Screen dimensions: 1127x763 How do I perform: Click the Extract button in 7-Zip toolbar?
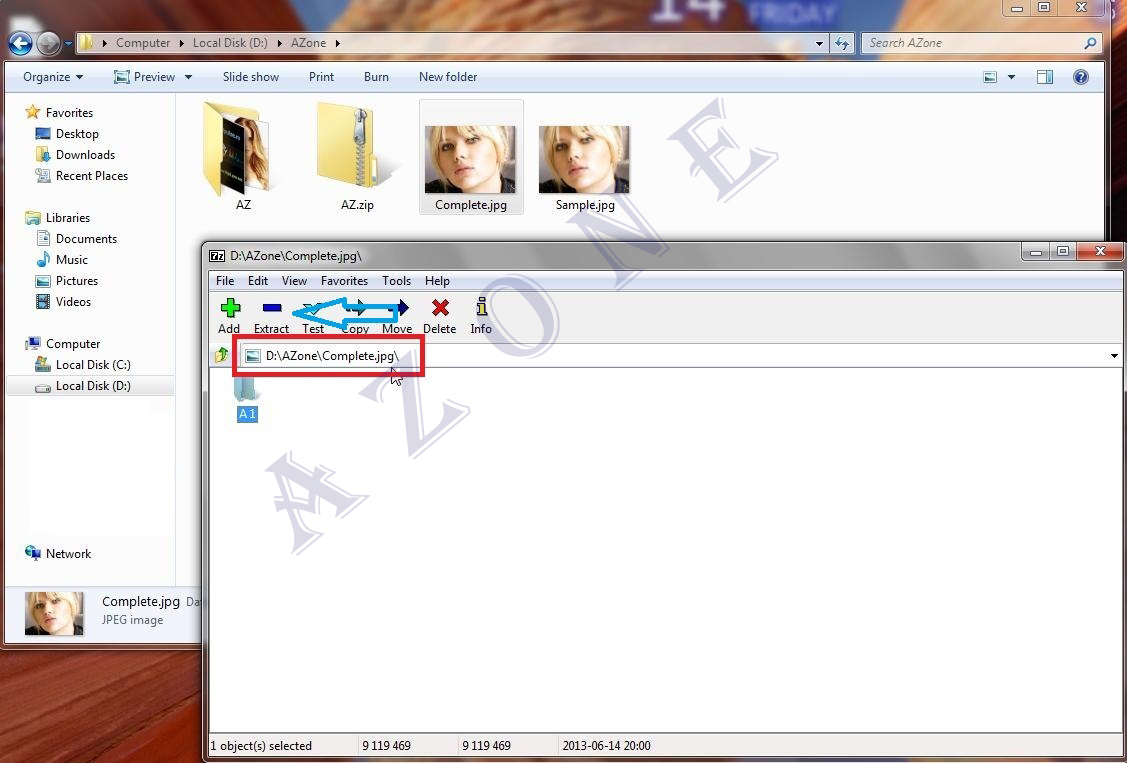[x=271, y=317]
